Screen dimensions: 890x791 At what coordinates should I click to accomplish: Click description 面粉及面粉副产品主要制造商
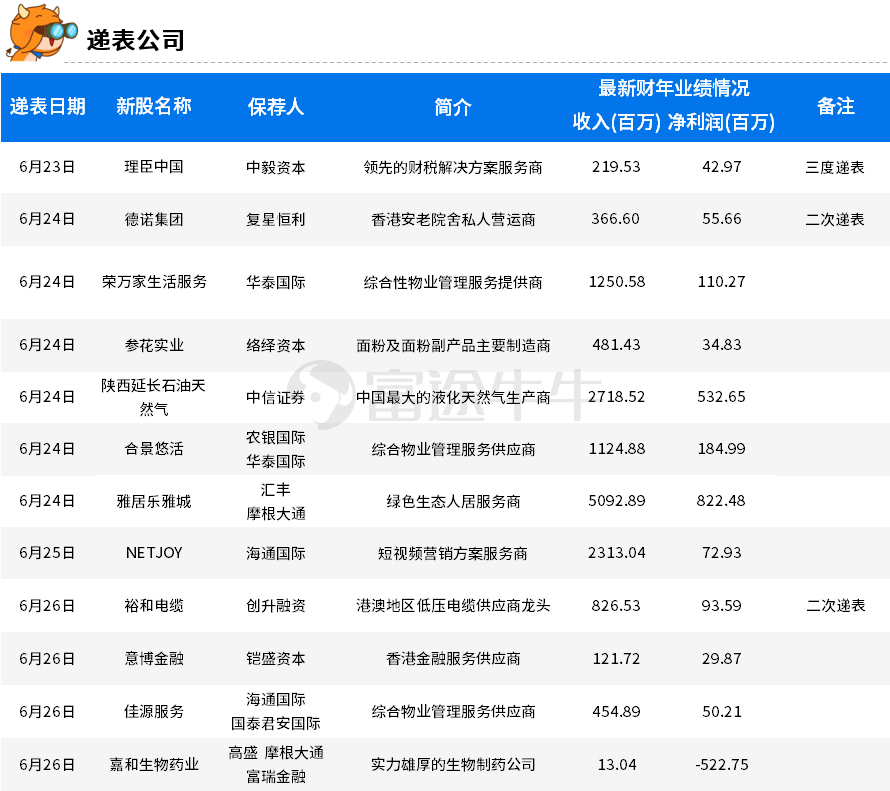coord(453,346)
